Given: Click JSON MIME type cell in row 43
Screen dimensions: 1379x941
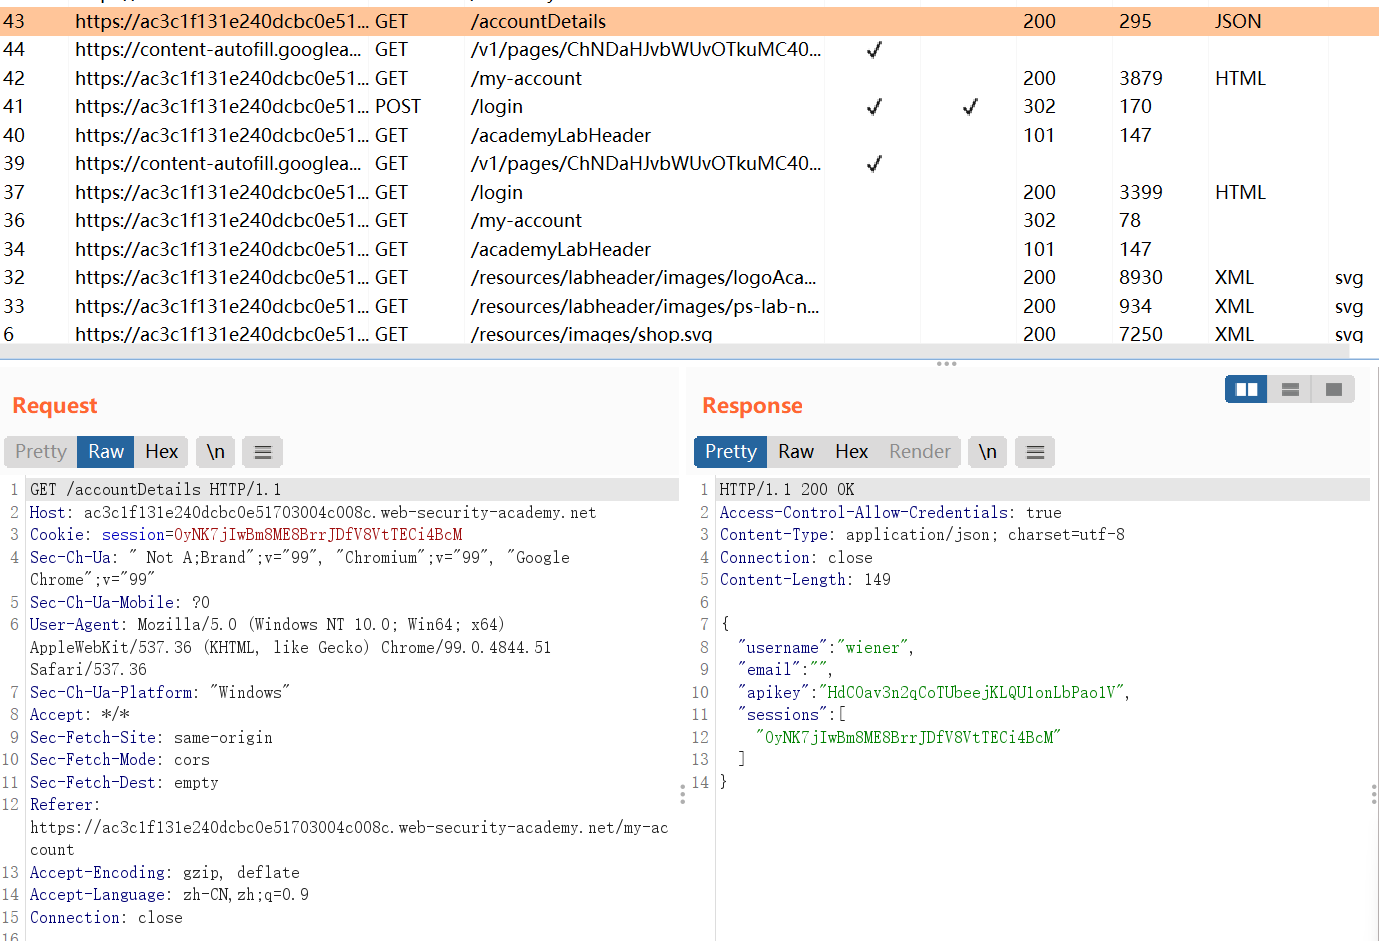Looking at the screenshot, I should click(x=1238, y=21).
